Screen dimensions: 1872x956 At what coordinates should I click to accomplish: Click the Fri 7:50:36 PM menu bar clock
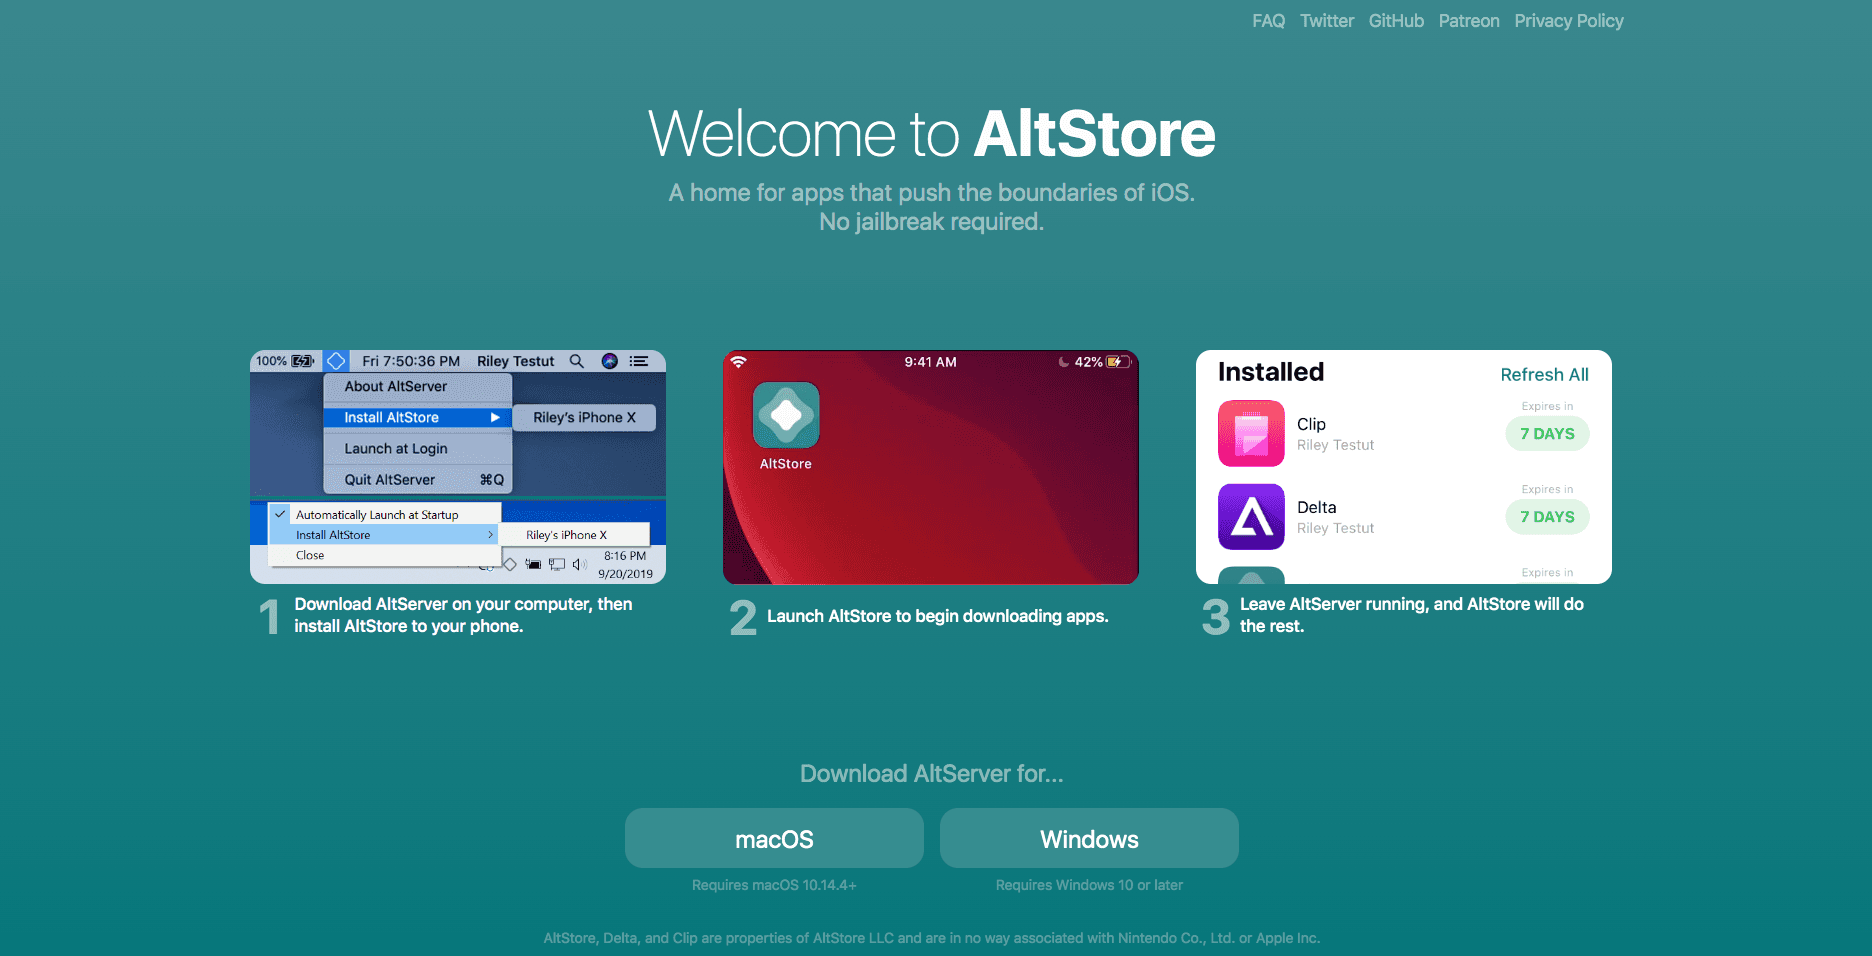[411, 361]
